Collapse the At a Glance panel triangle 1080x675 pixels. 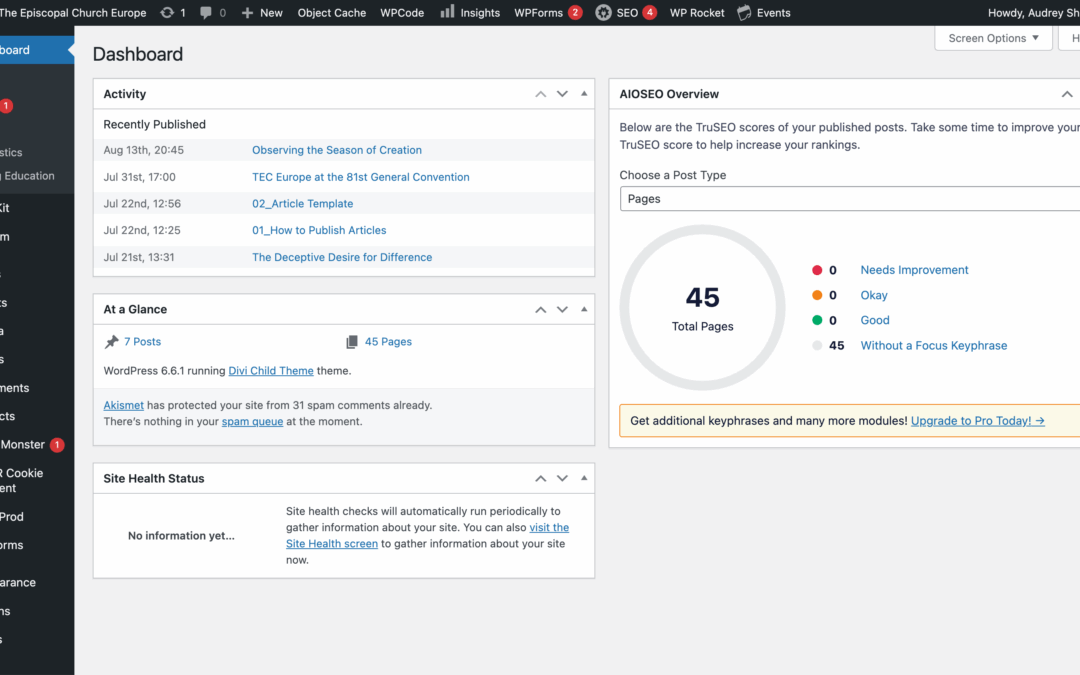[584, 309]
